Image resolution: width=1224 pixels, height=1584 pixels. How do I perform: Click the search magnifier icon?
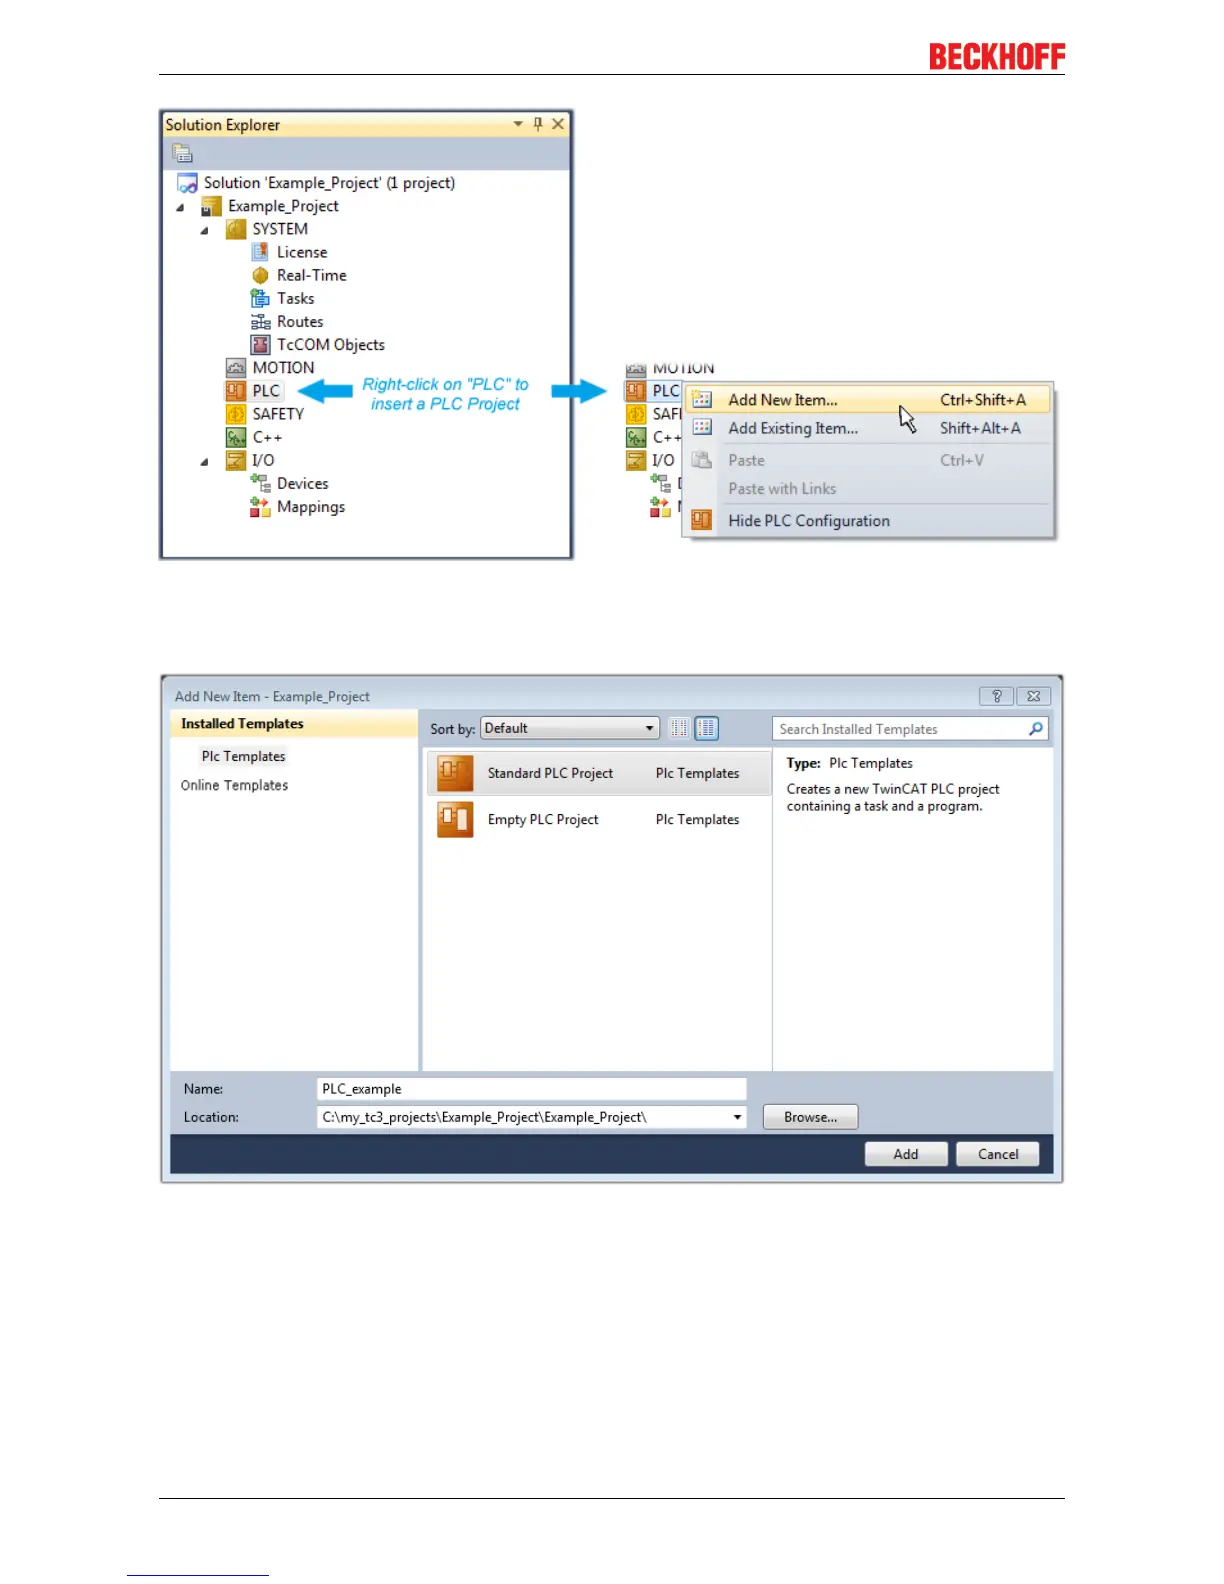(x=1036, y=729)
